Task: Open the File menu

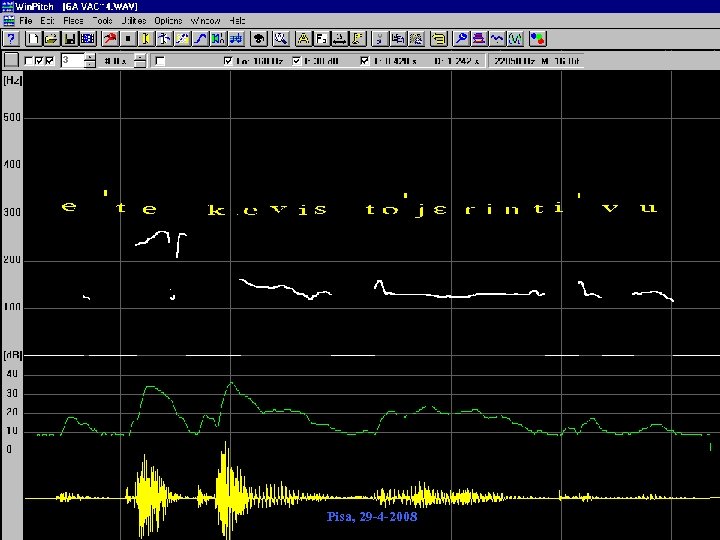Action: pos(26,21)
